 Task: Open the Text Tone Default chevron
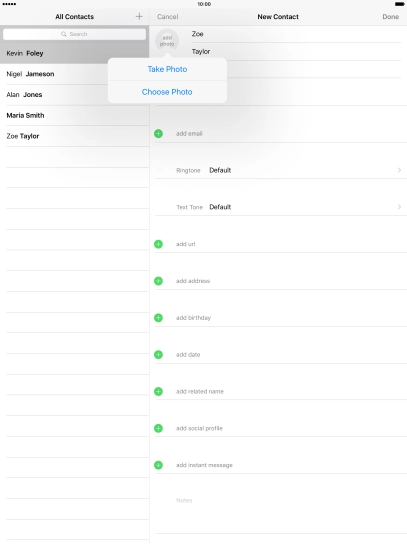[399, 207]
